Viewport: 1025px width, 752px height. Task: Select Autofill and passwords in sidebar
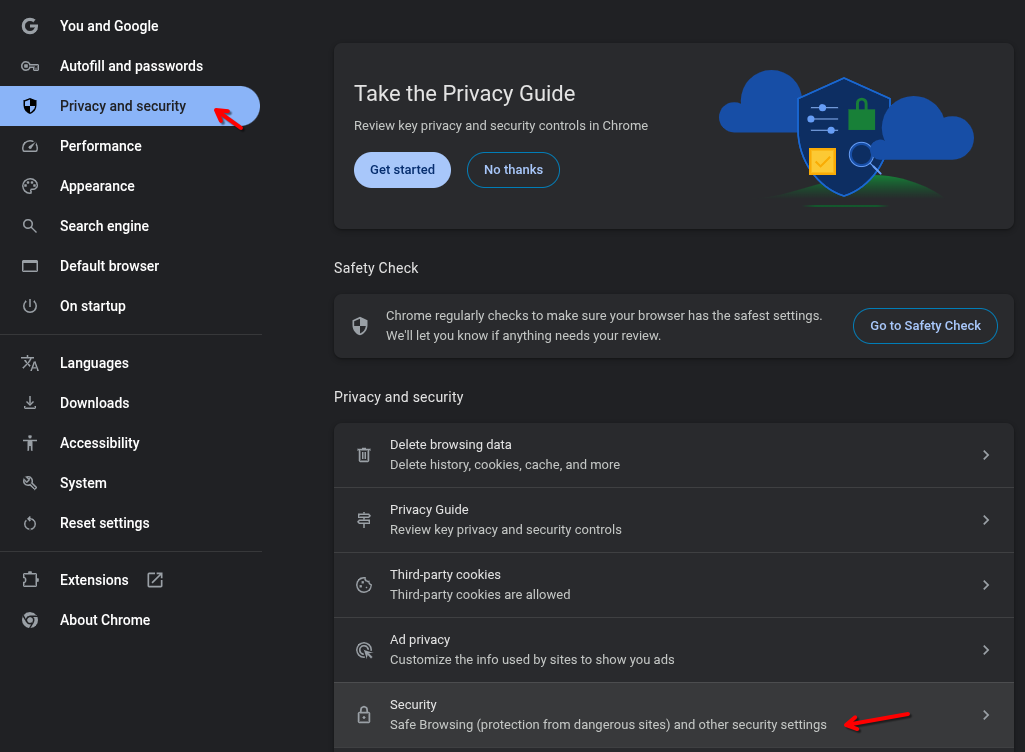click(x=131, y=66)
